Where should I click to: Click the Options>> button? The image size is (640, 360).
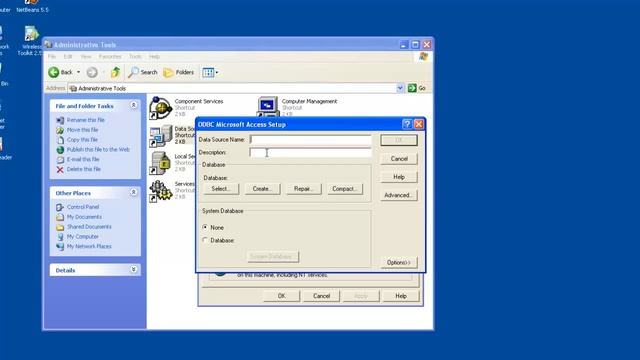pos(399,262)
